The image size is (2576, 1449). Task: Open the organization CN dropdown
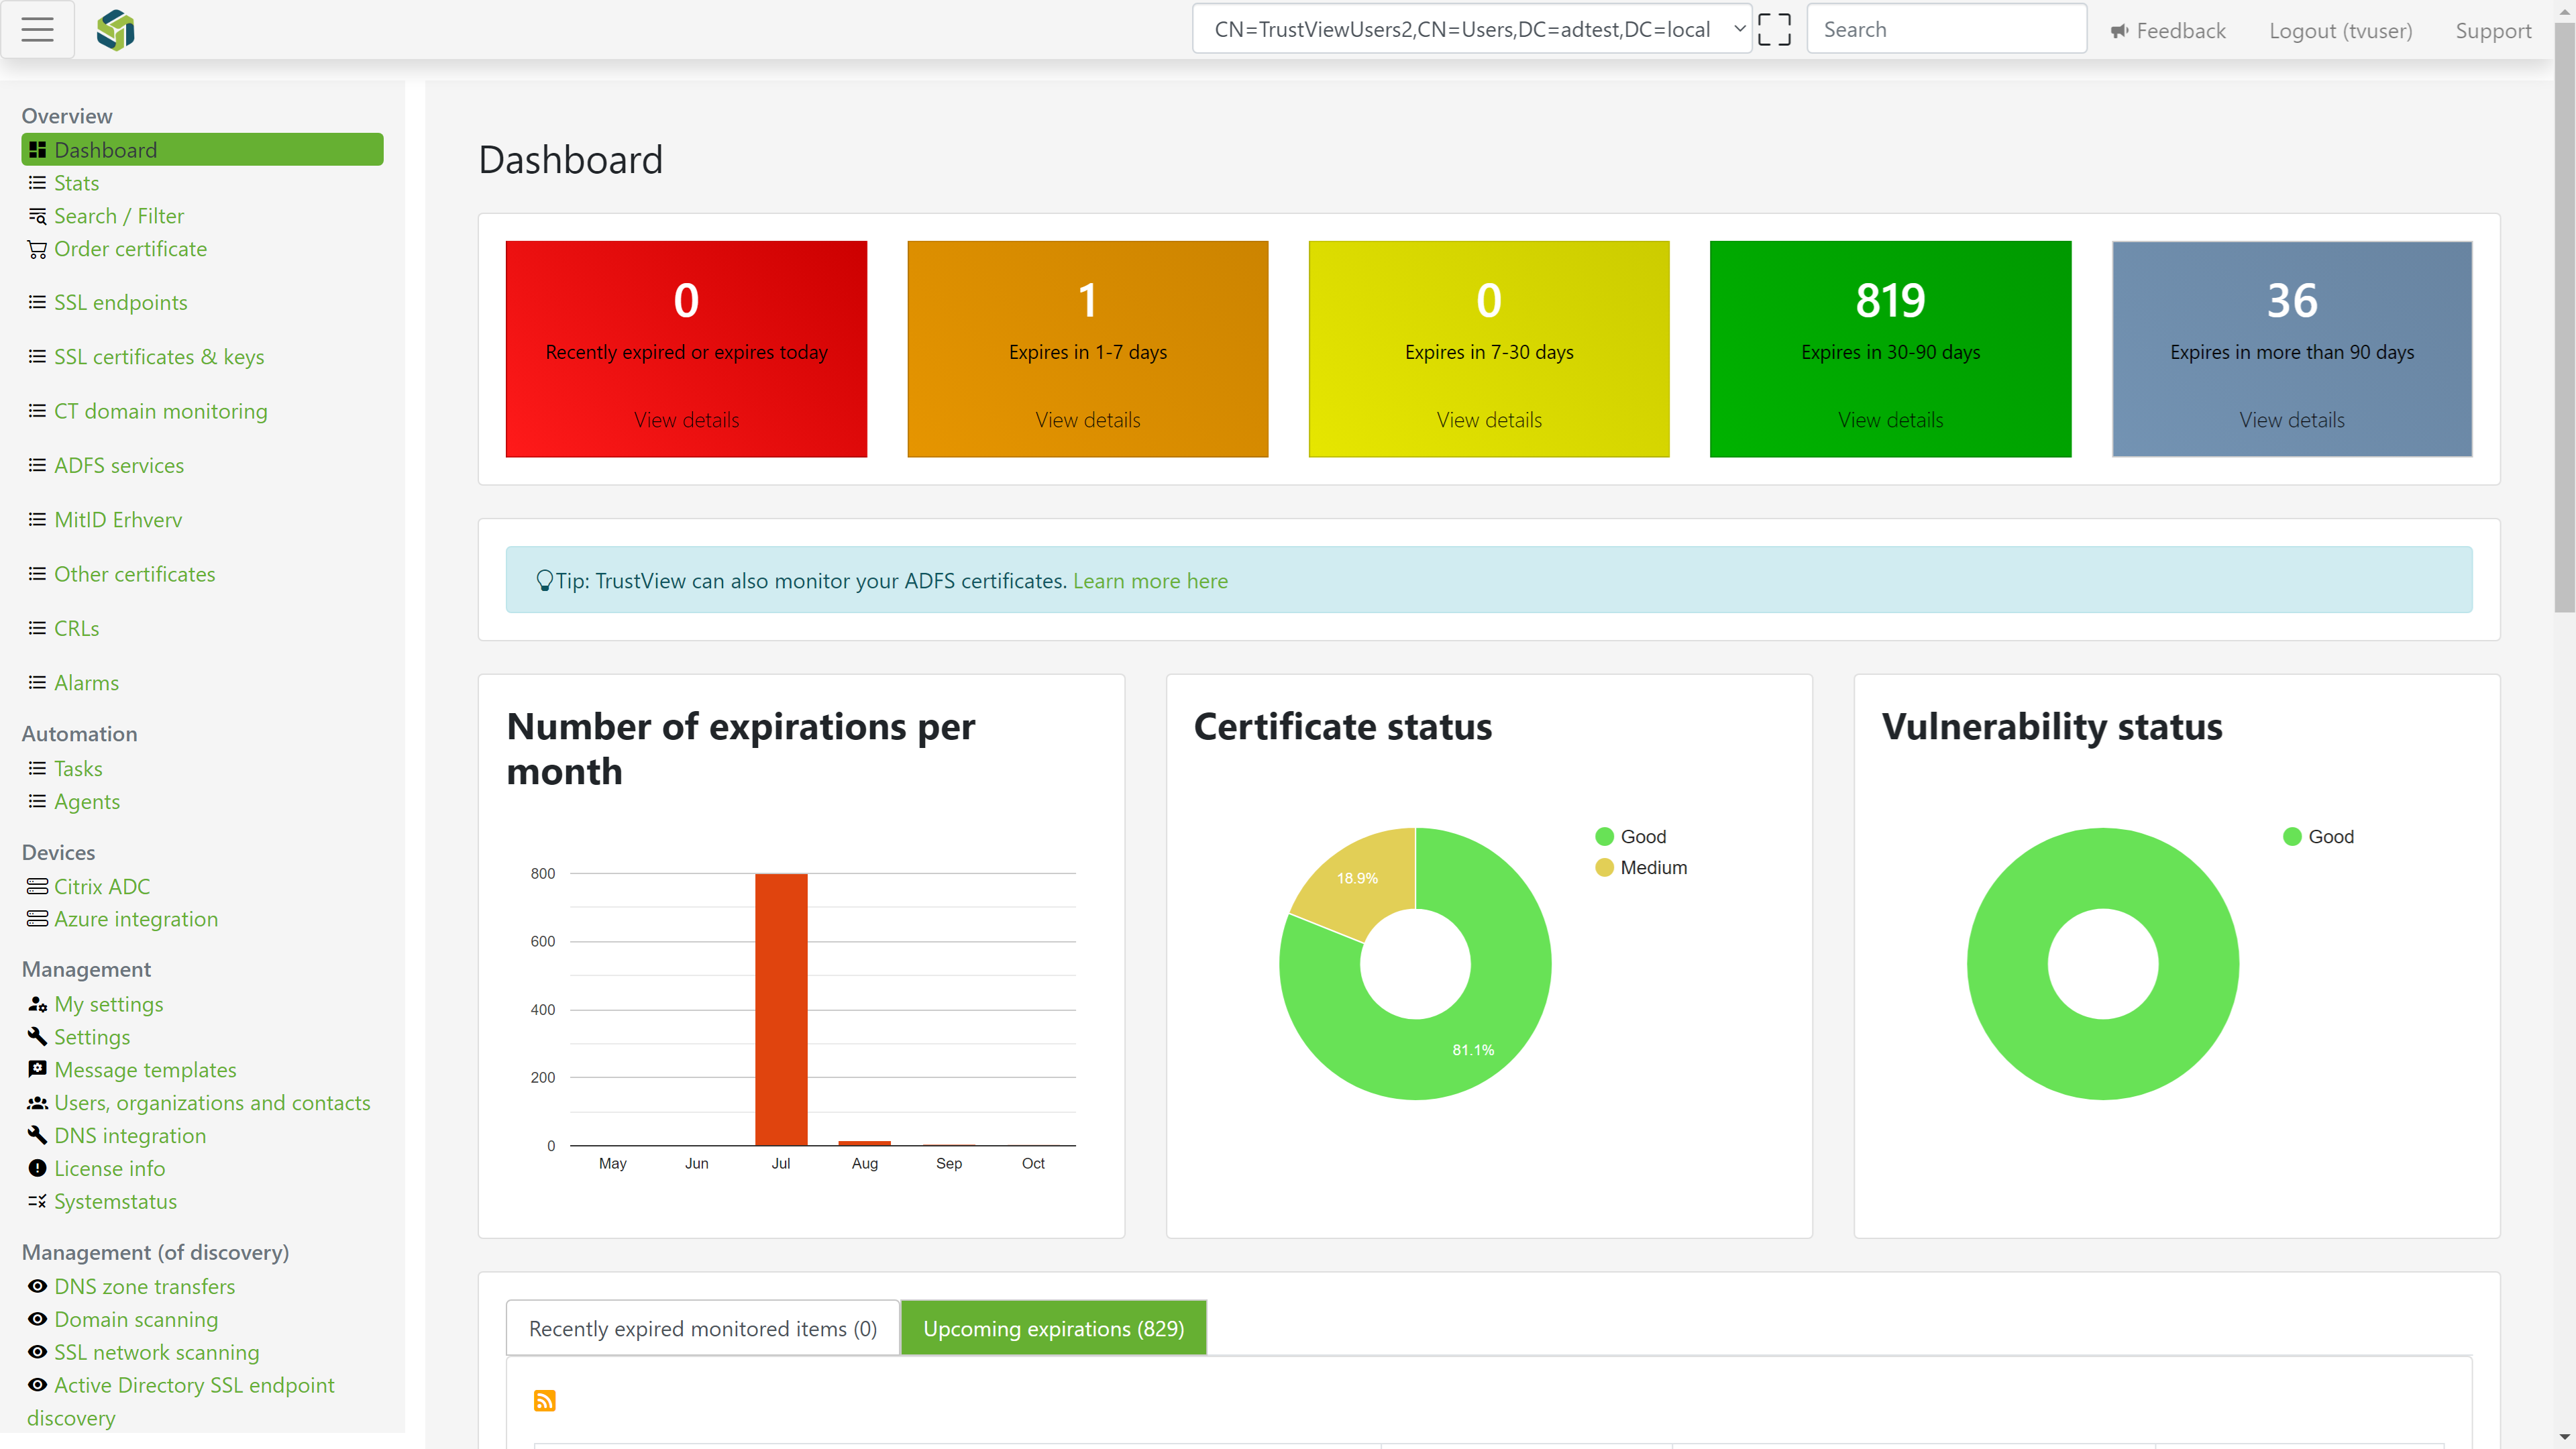pyautogui.click(x=1472, y=29)
